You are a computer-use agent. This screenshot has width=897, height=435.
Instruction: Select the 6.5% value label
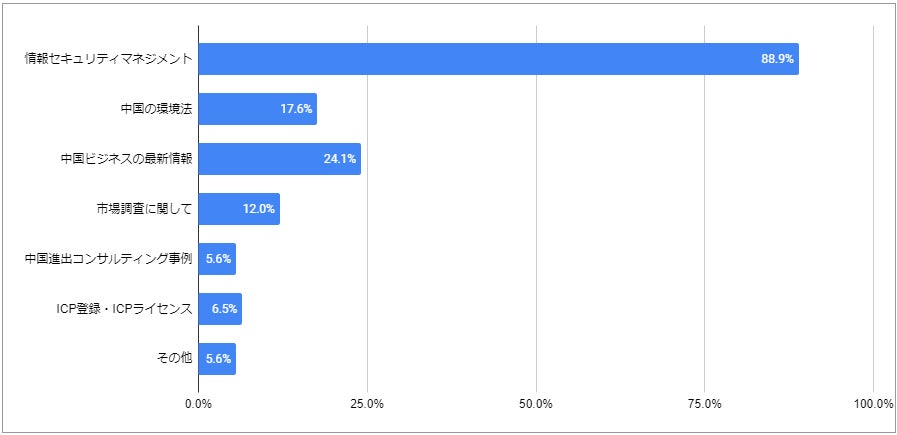224,309
